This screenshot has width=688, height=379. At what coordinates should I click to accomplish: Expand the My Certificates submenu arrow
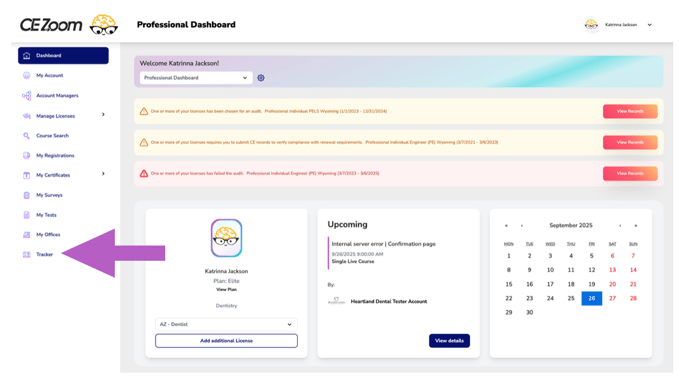(x=103, y=174)
